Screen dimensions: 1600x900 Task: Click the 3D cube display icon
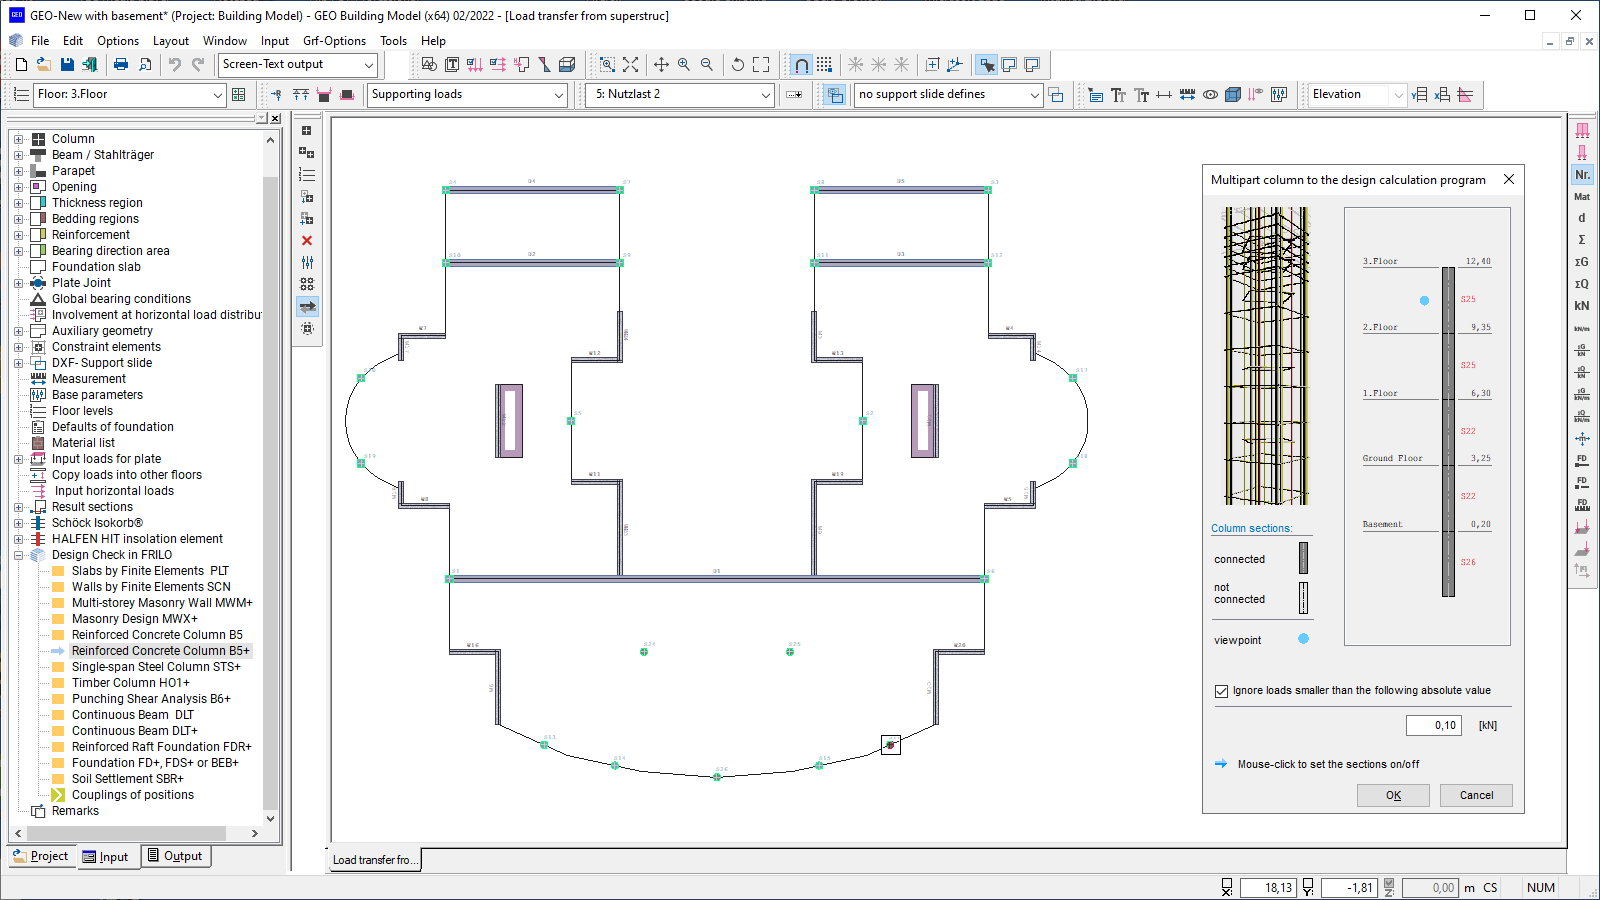[1233, 95]
